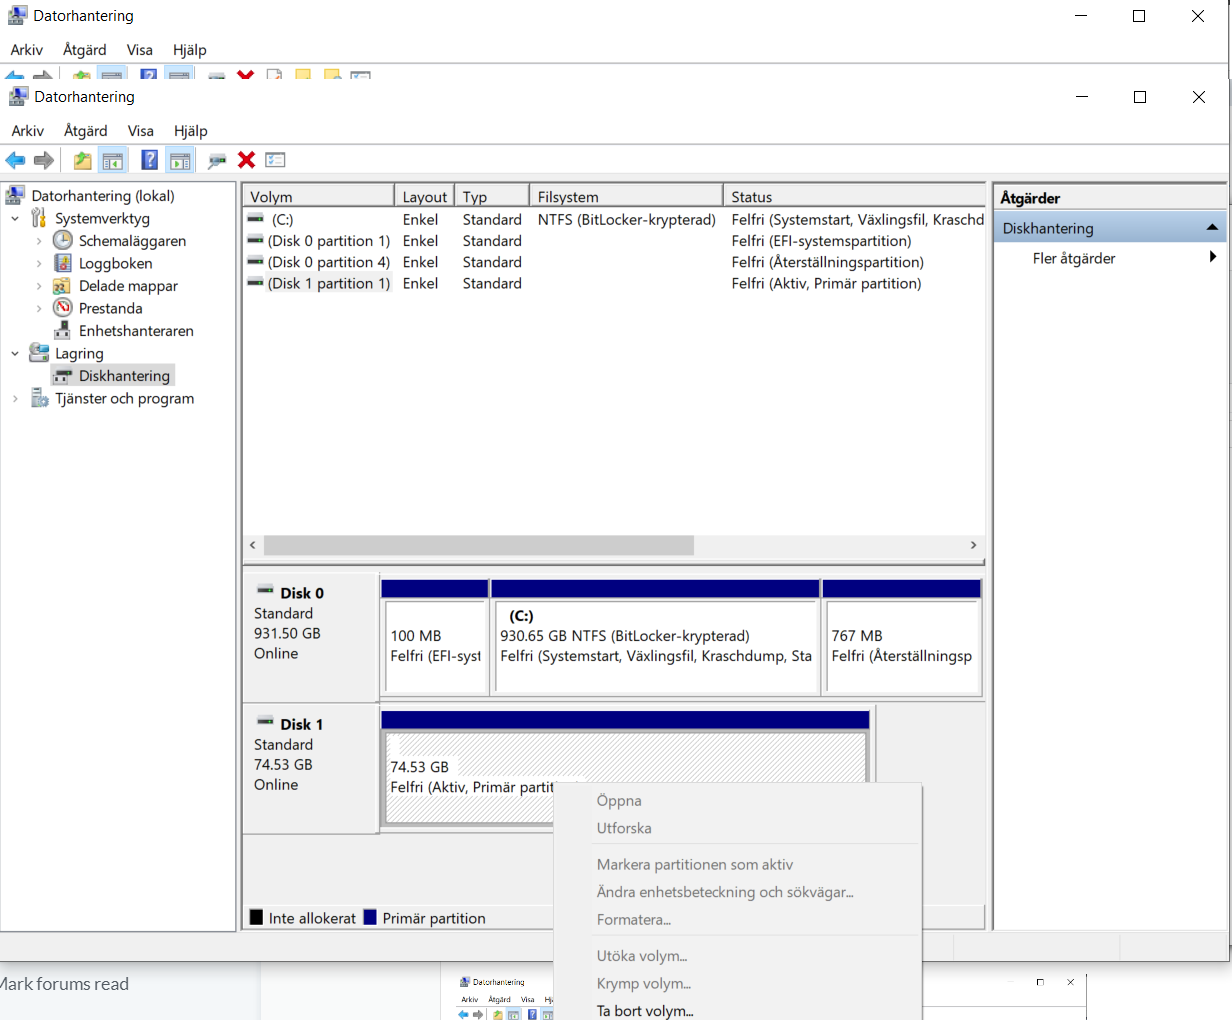Click the blue Primär partition legend swatch
The height and width of the screenshot is (1020, 1232).
pyautogui.click(x=370, y=917)
